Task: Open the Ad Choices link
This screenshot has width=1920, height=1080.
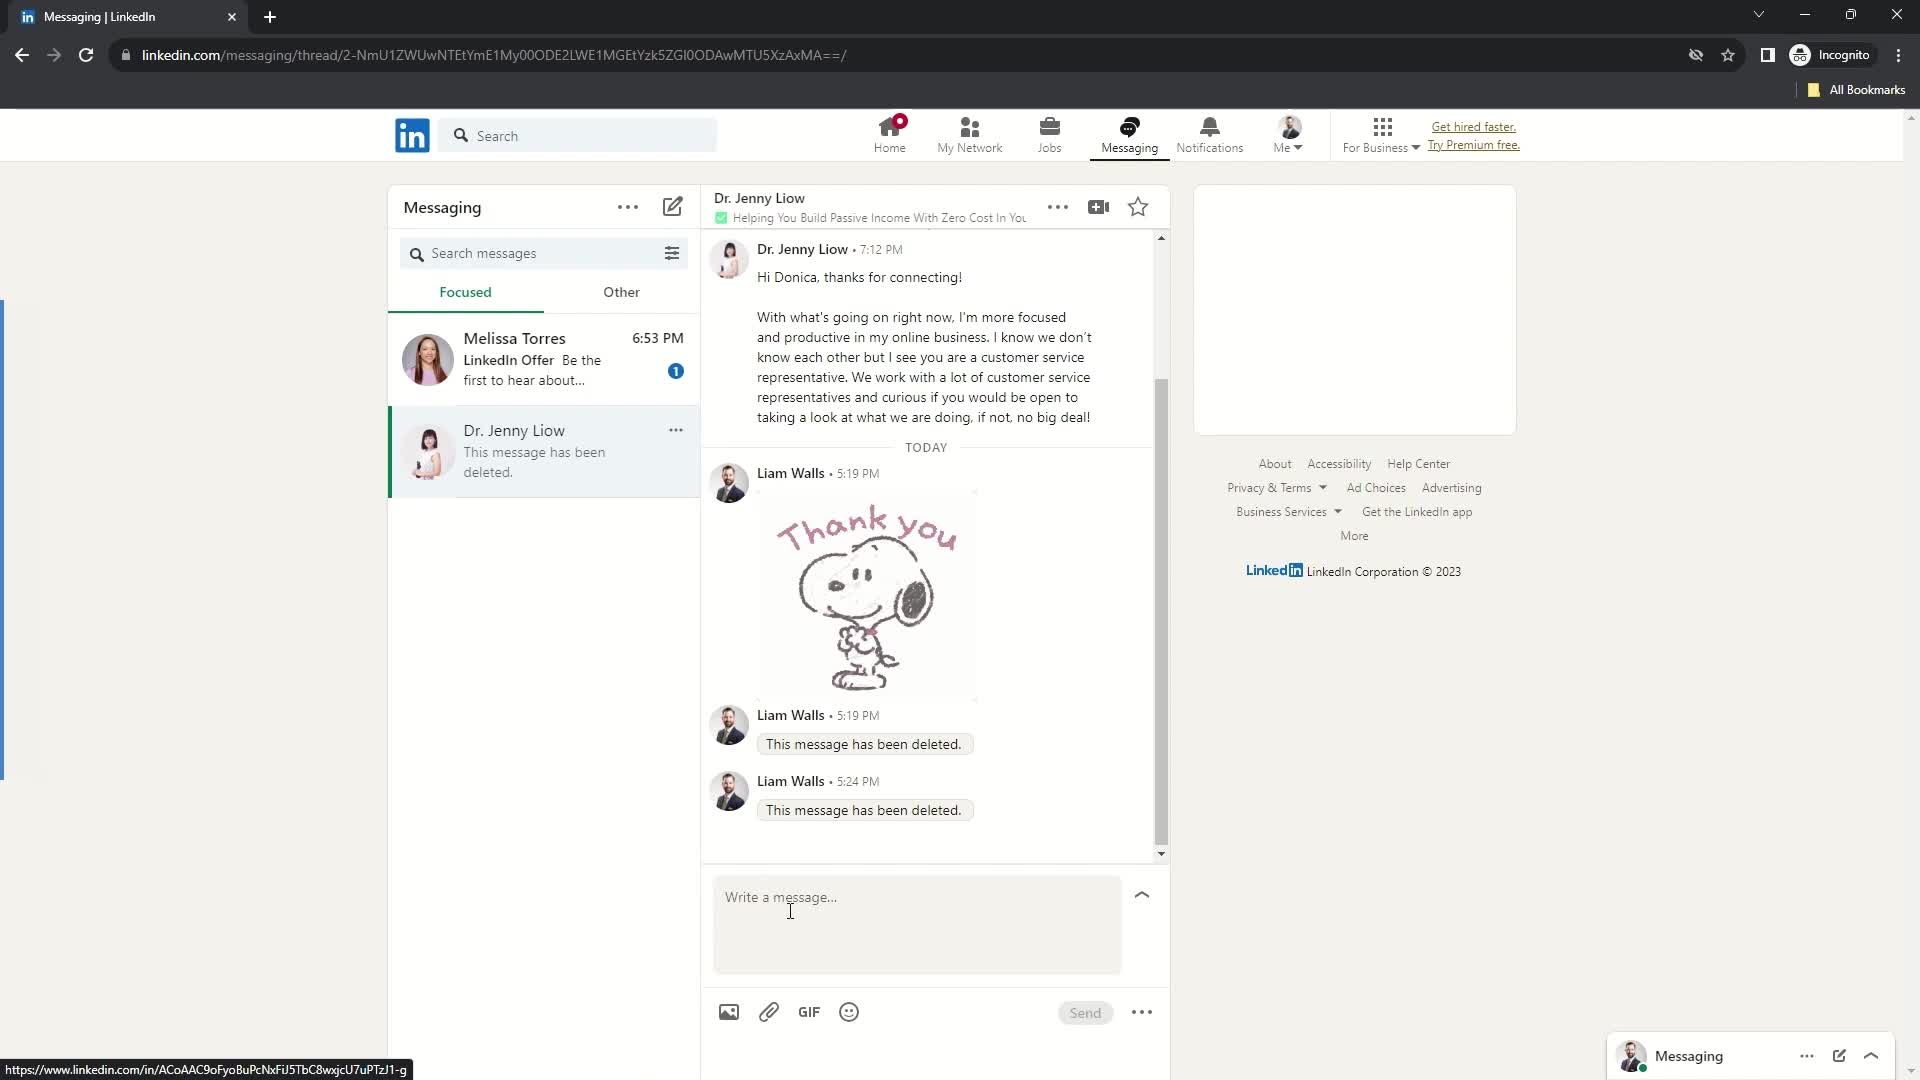Action: [x=1376, y=488]
